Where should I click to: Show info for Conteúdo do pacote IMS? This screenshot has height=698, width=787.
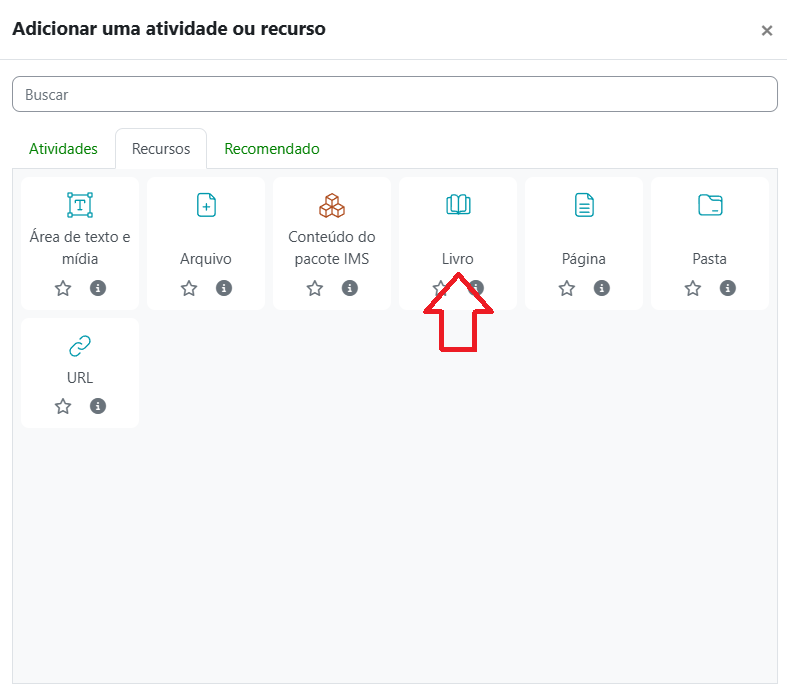(x=350, y=288)
